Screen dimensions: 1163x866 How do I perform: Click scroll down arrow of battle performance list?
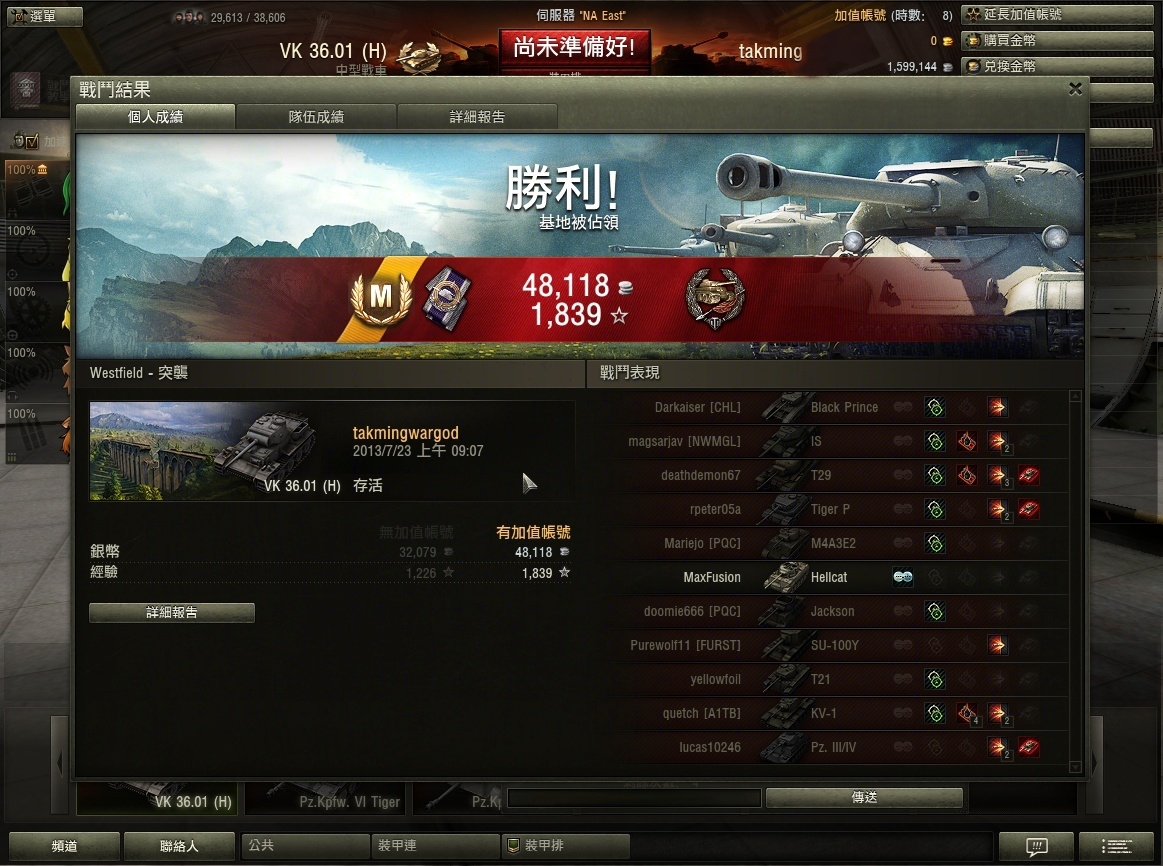point(1075,767)
